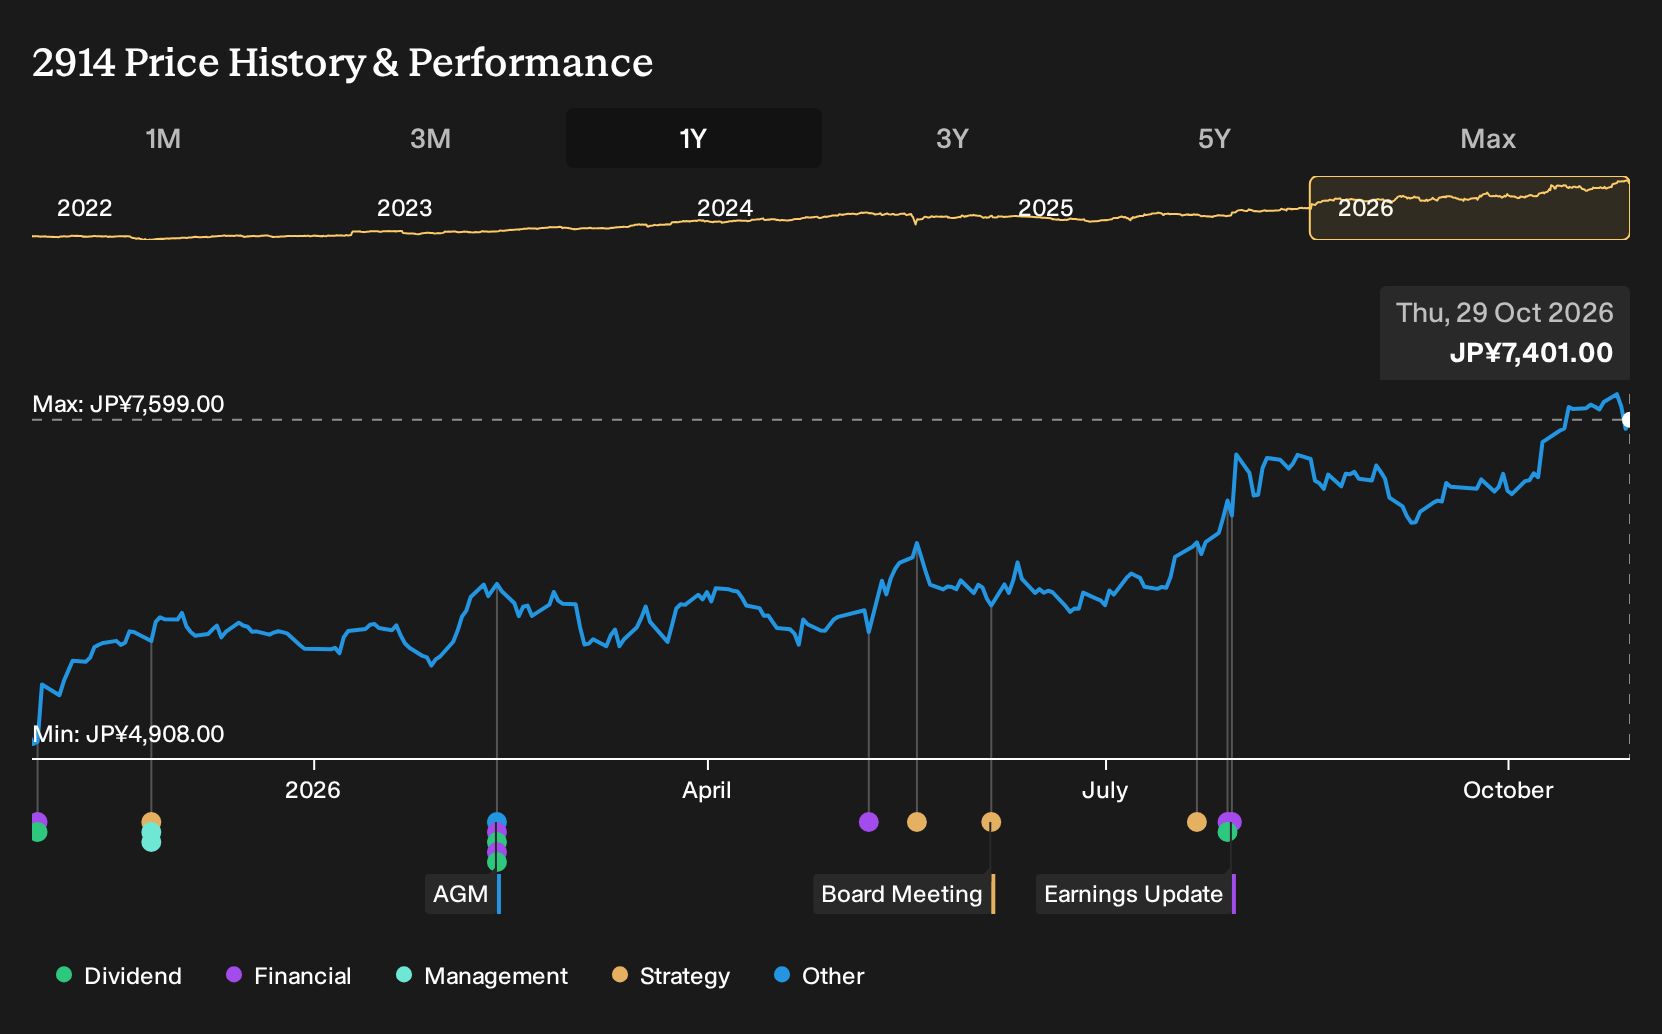This screenshot has height=1034, width=1662.
Task: Click the green Dividend dot above Earnings Update
Action: click(x=1227, y=832)
